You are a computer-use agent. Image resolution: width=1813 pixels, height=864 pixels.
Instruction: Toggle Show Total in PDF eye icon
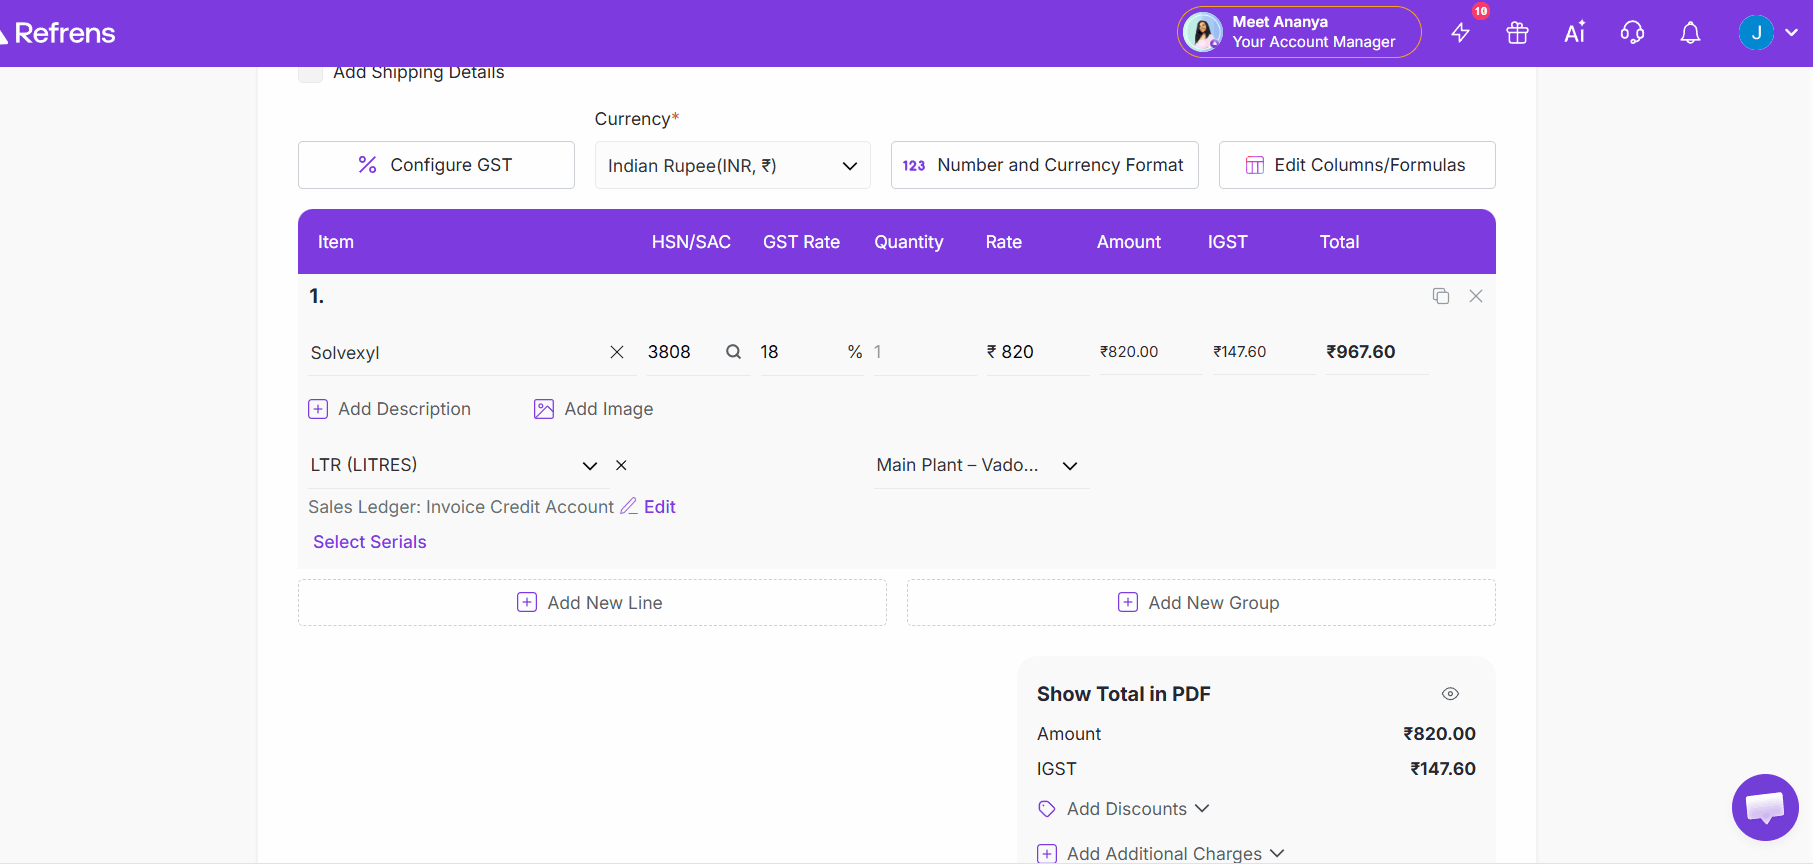1450,694
